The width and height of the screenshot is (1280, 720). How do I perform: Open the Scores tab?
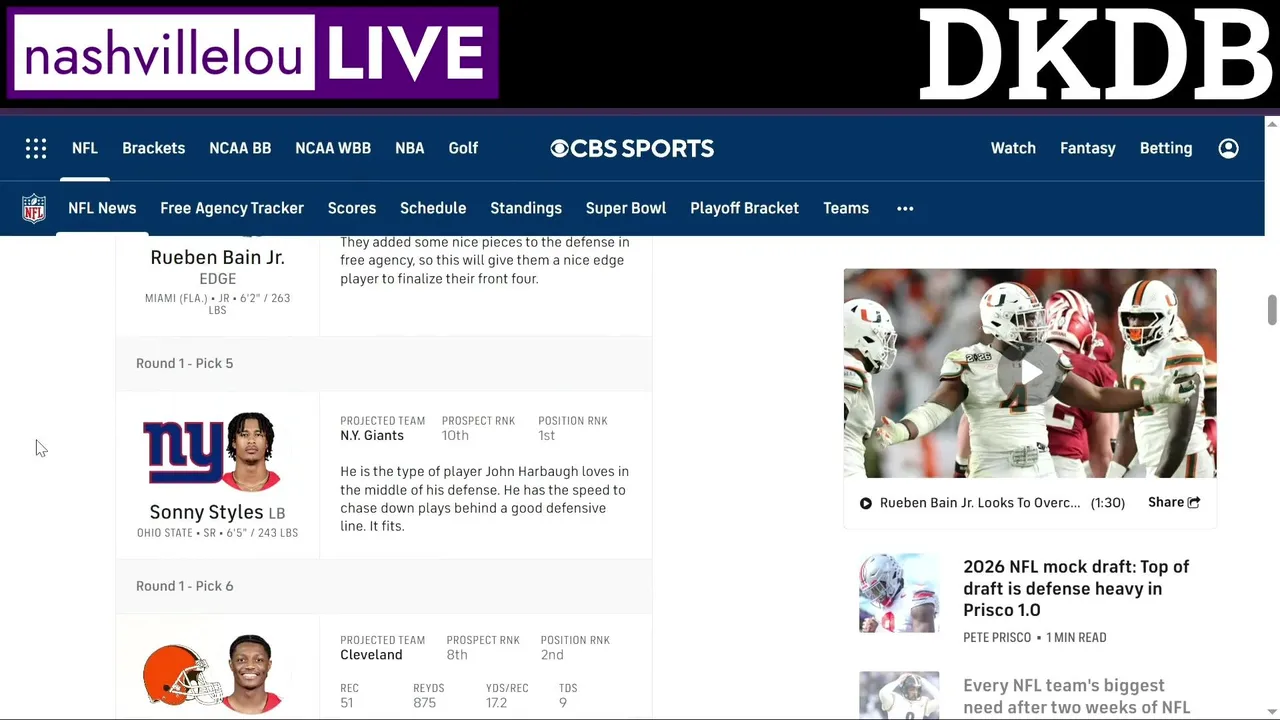[352, 208]
